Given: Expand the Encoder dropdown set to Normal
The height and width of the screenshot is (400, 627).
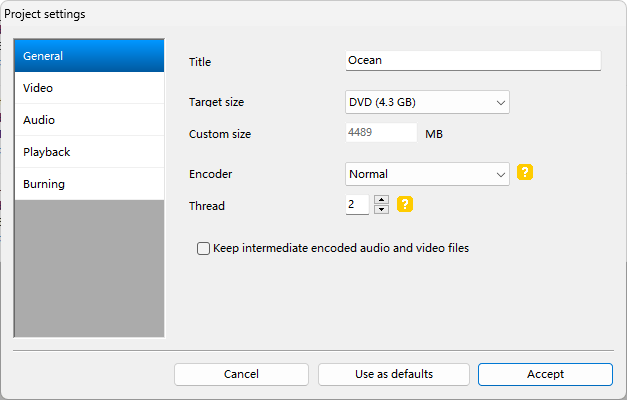Looking at the screenshot, I should tap(427, 174).
